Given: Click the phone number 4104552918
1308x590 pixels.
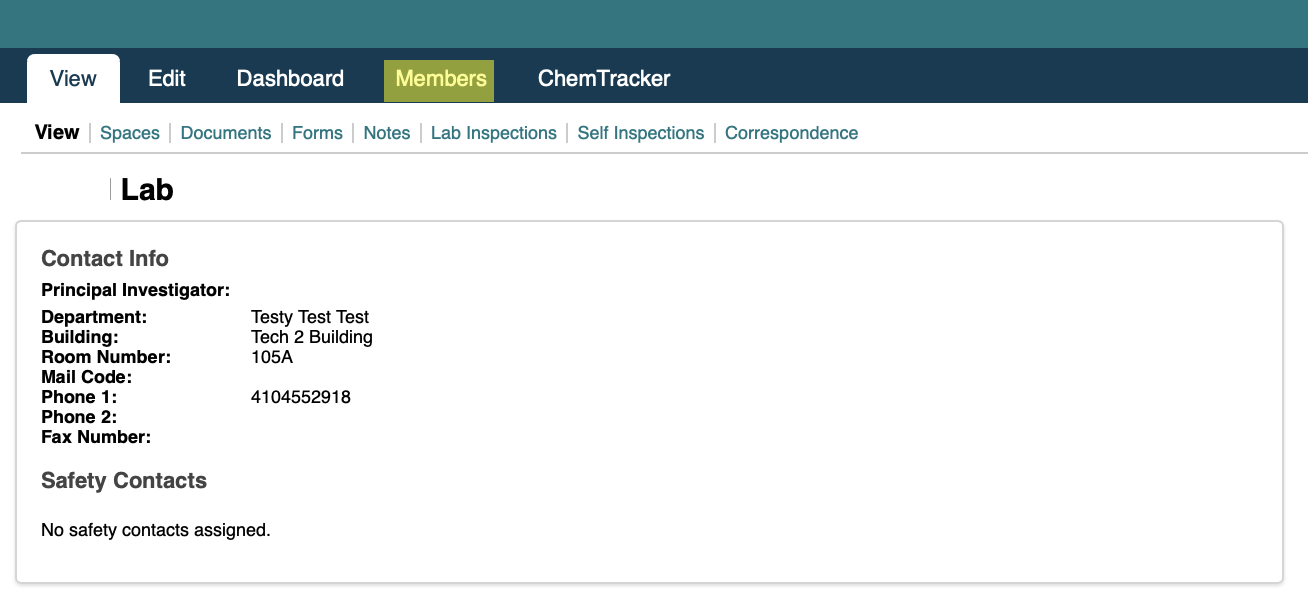Looking at the screenshot, I should click(x=301, y=397).
